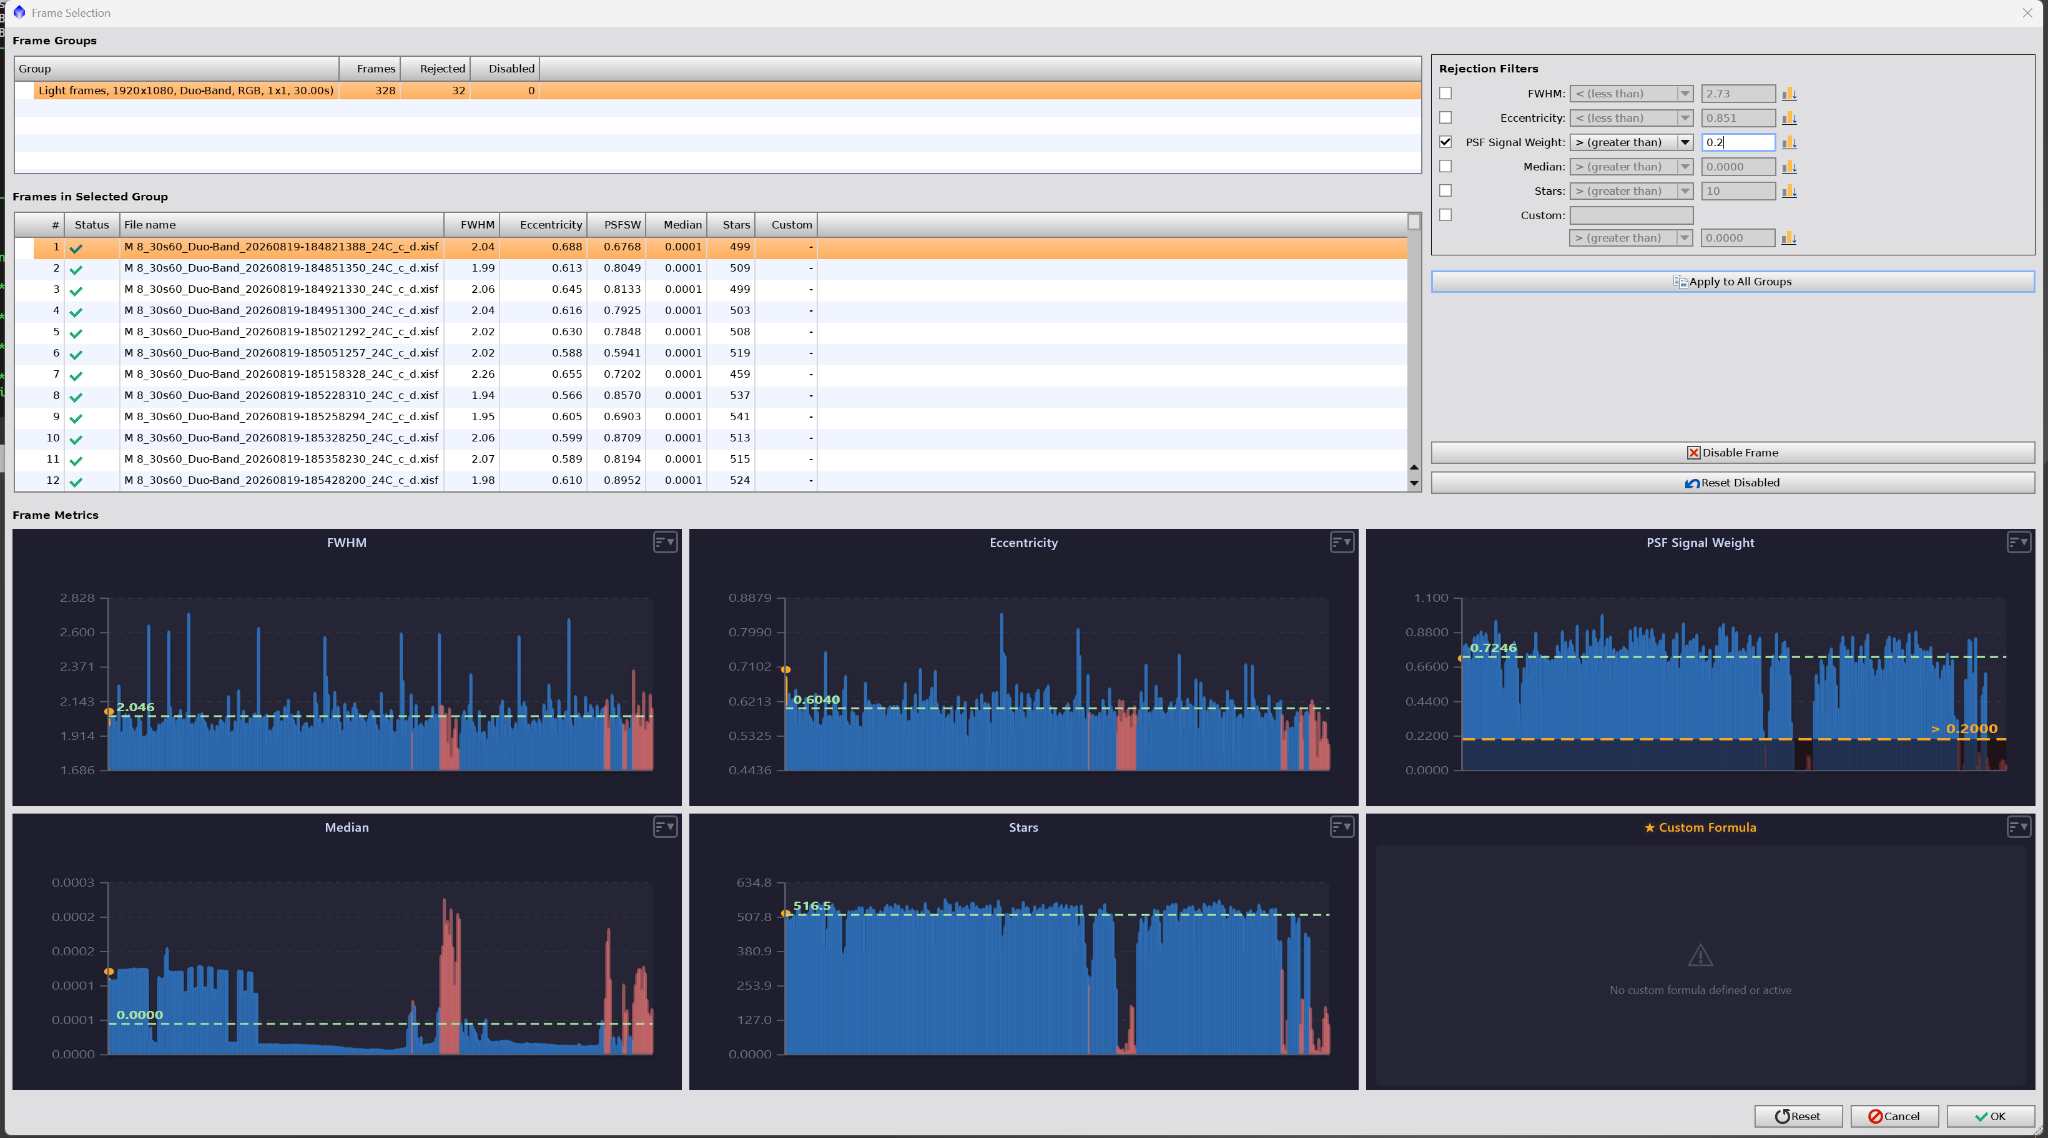This screenshot has width=2048, height=1138.
Task: Open the Custom comparison operator dropdown
Action: click(1631, 238)
